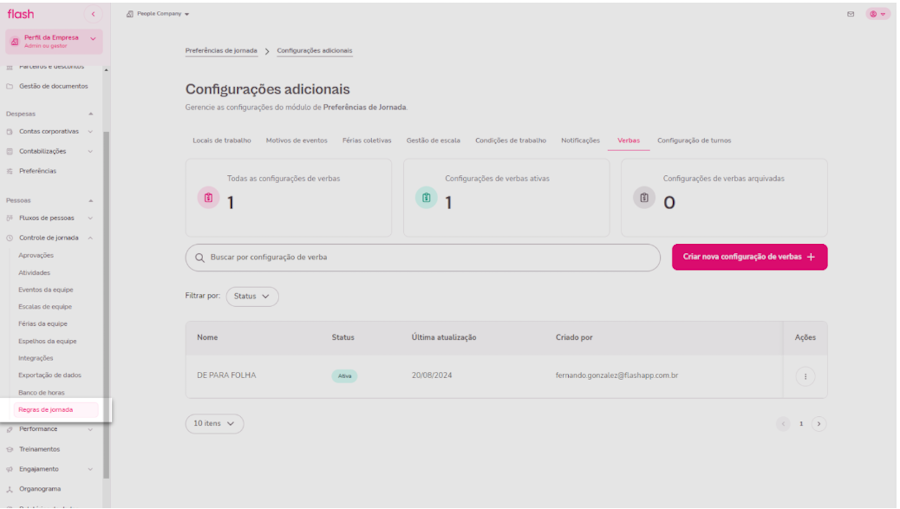Open Banco de horas in sidebar
The image size is (900, 509).
coord(41,393)
